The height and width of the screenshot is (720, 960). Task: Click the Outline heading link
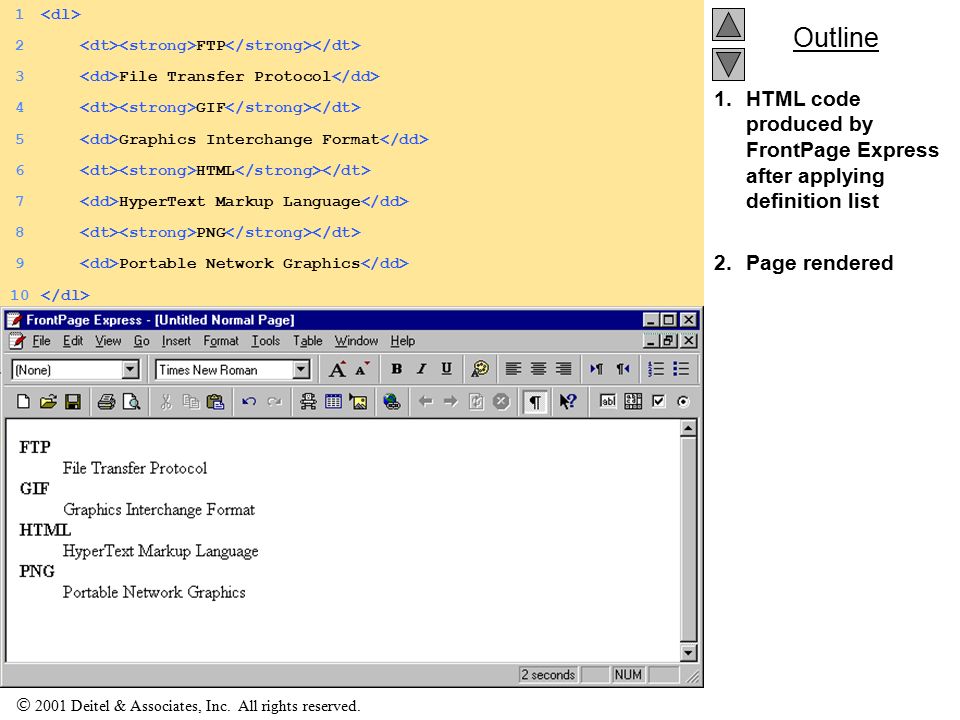click(x=836, y=38)
